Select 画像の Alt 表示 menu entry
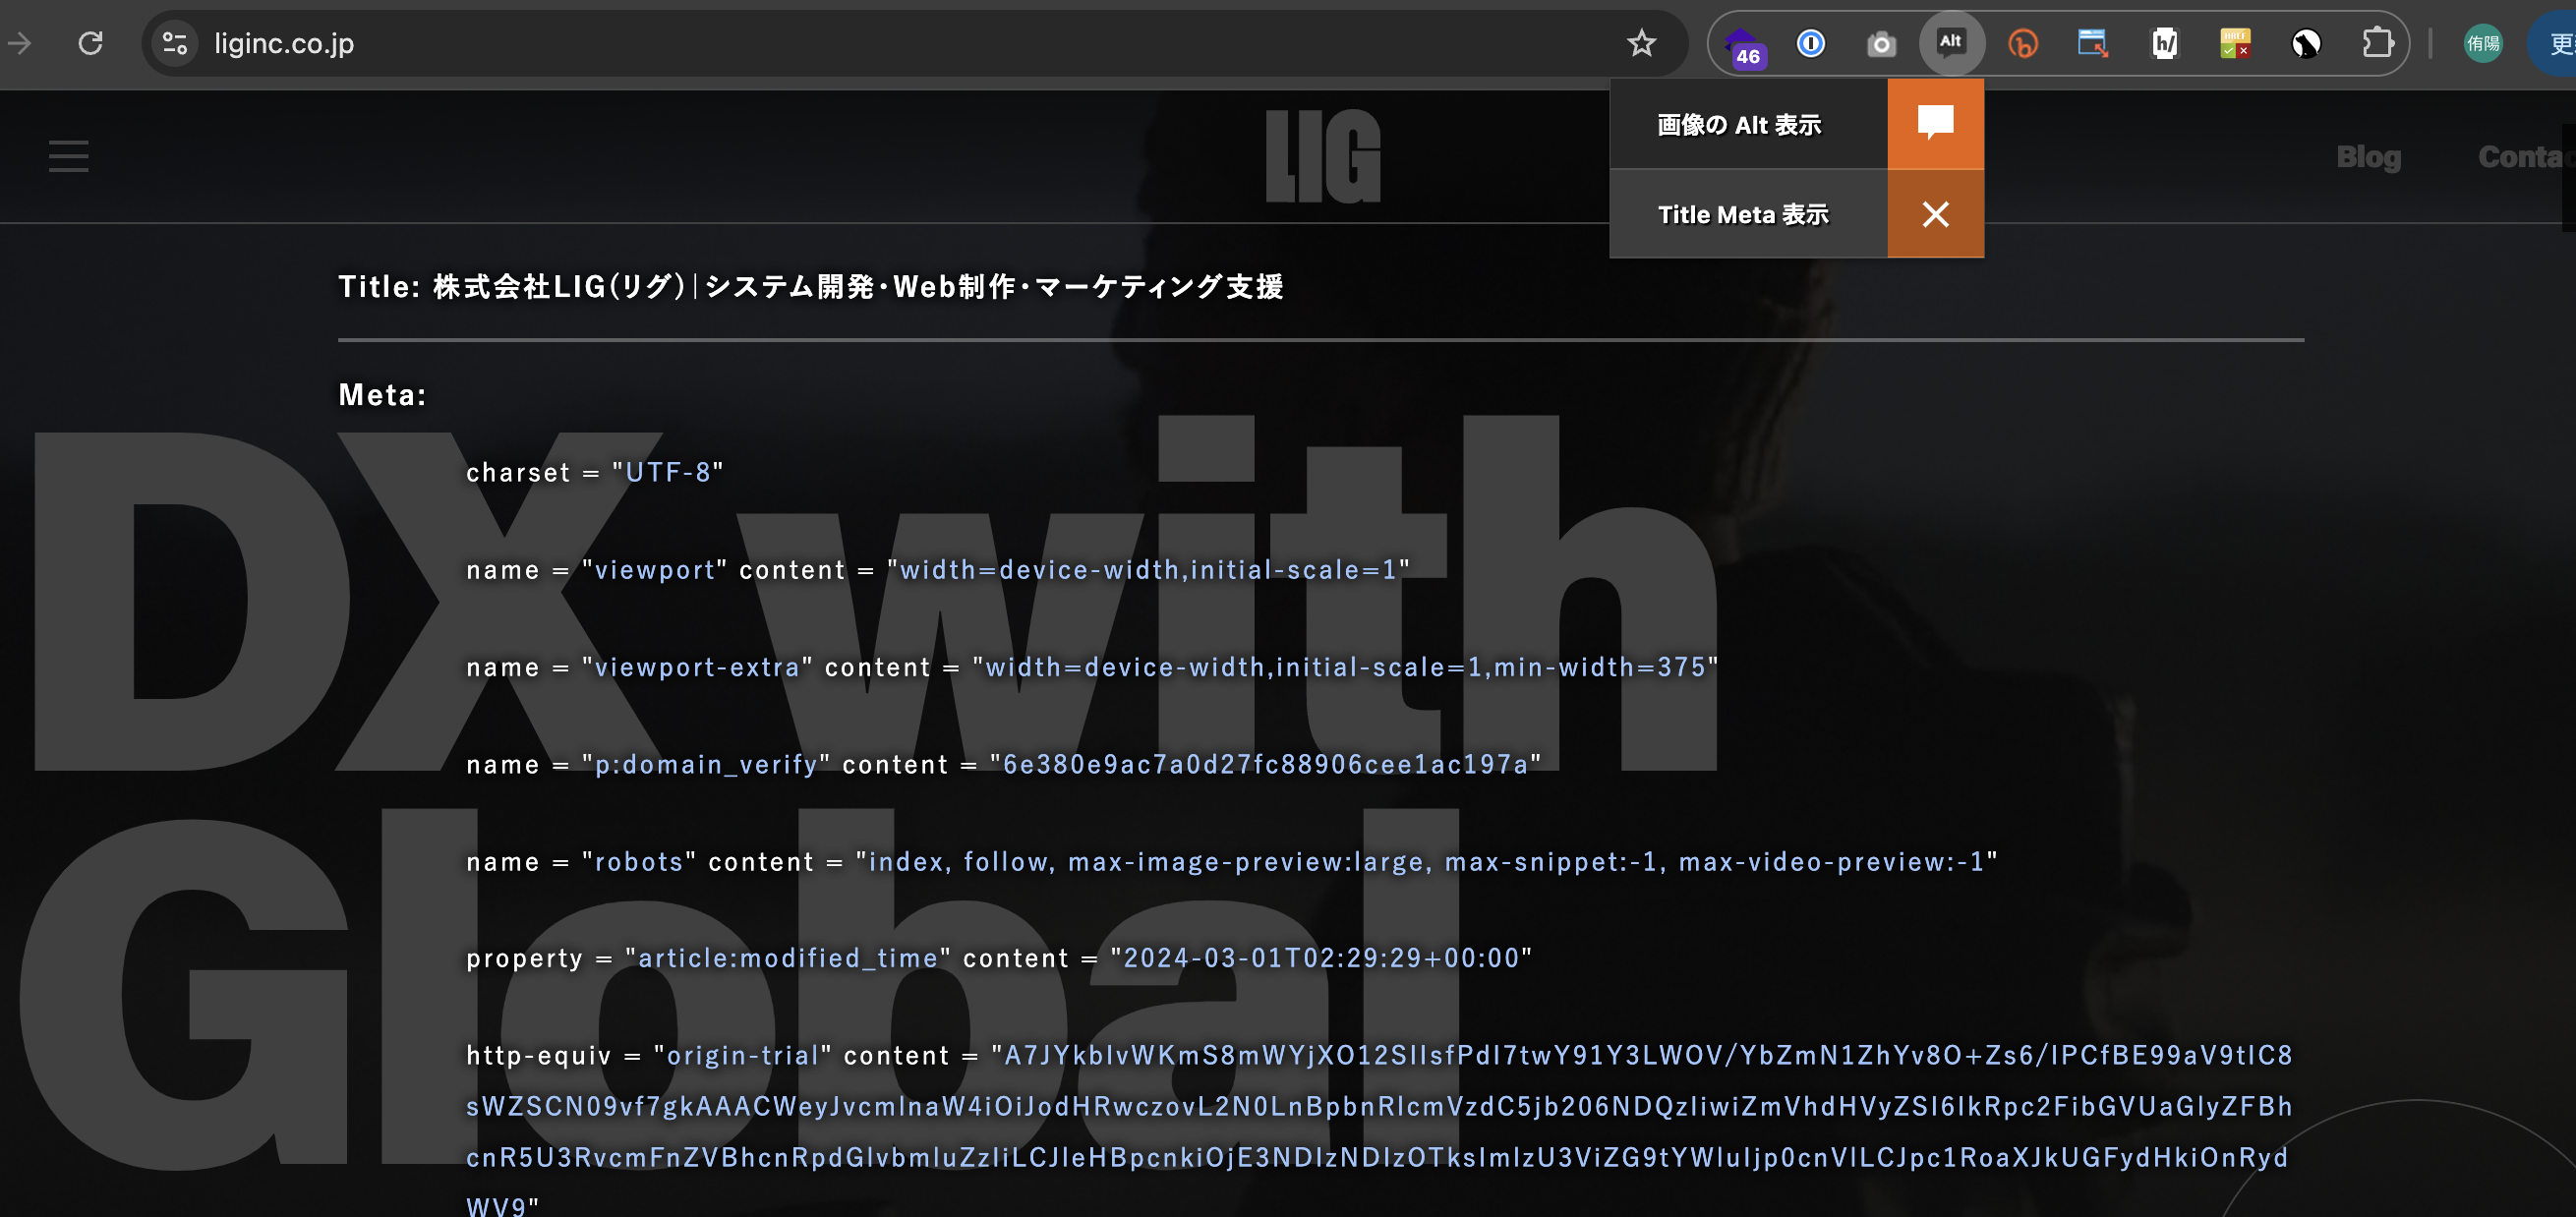2576x1217 pixels. [x=1749, y=125]
